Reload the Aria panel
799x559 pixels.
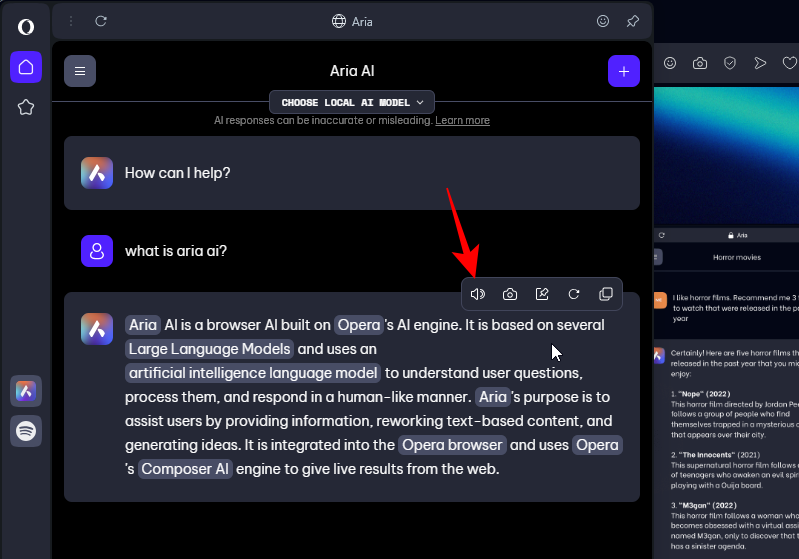point(101,21)
